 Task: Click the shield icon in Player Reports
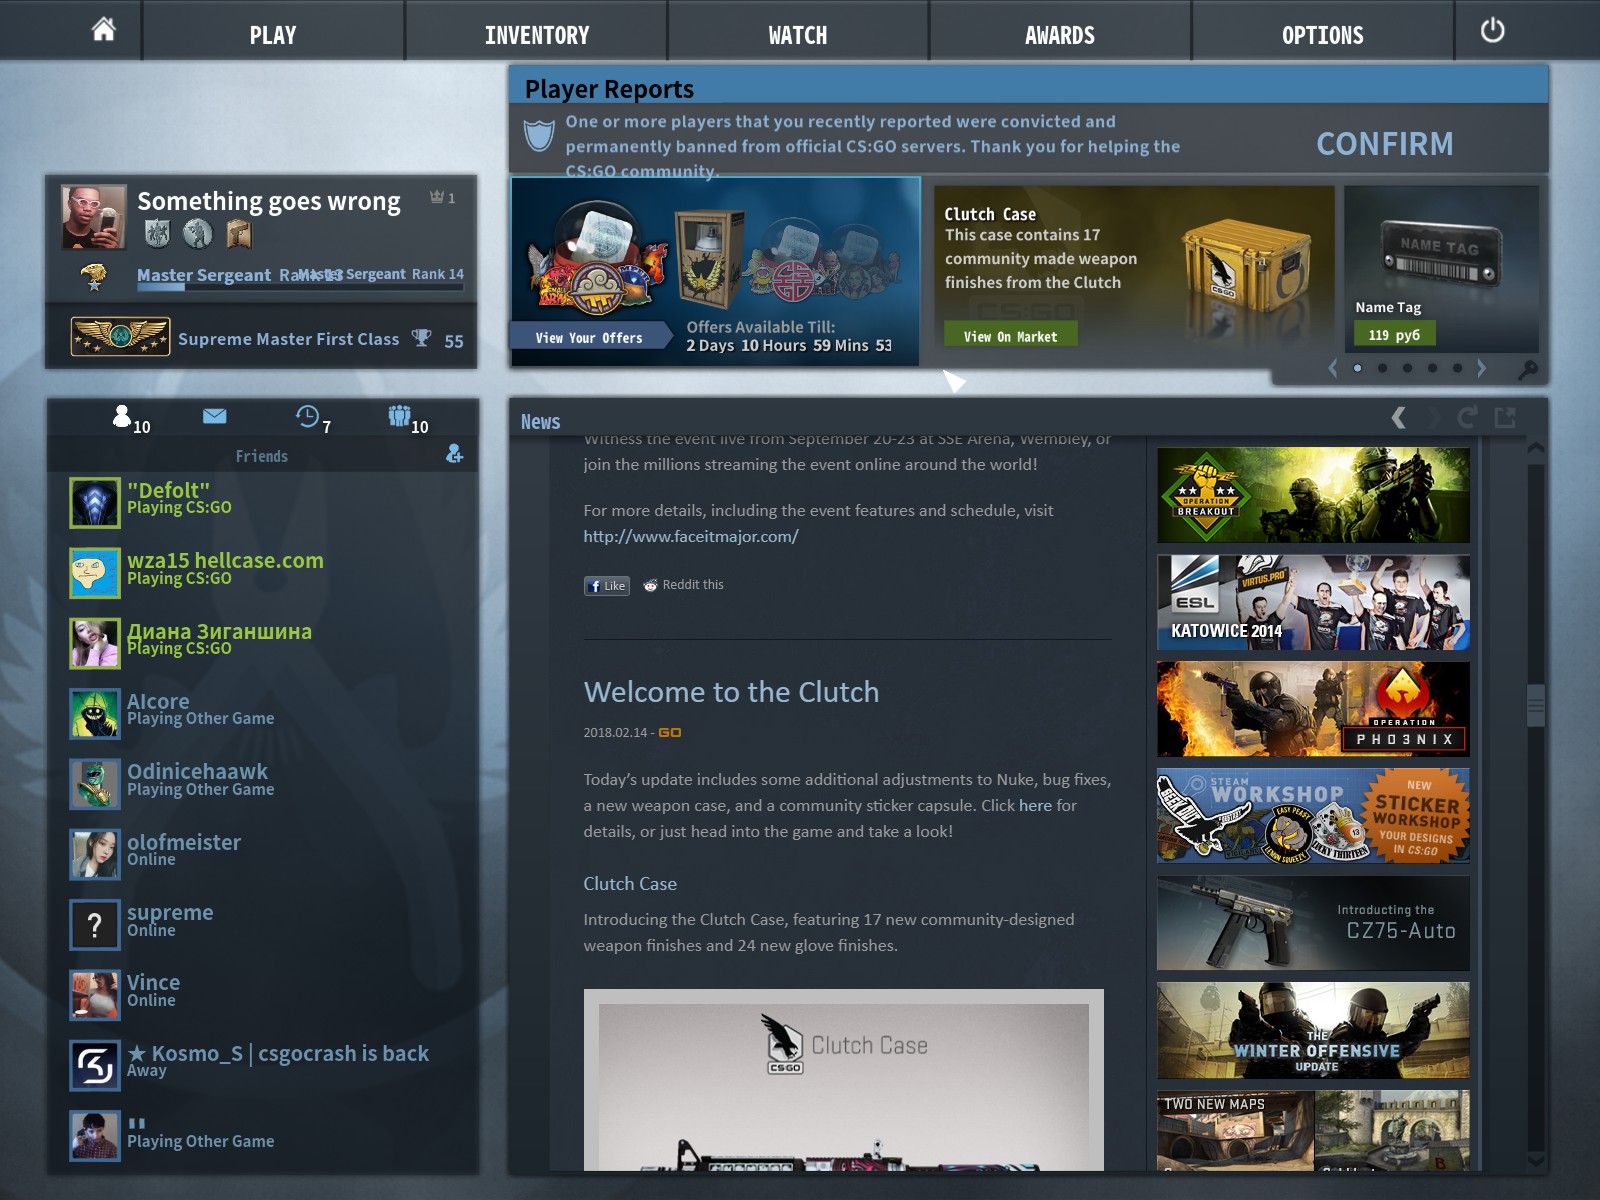point(539,135)
